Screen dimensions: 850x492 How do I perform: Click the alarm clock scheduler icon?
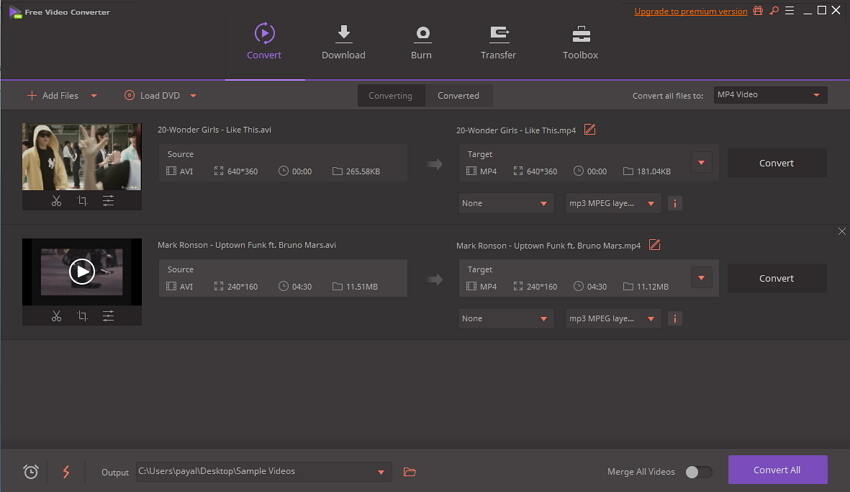click(x=31, y=471)
